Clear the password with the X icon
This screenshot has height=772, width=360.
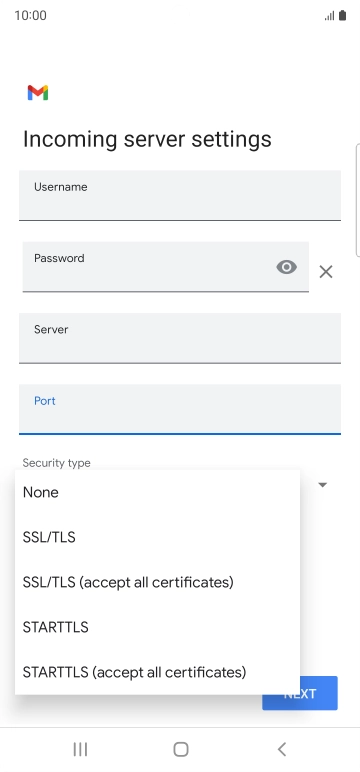326,272
